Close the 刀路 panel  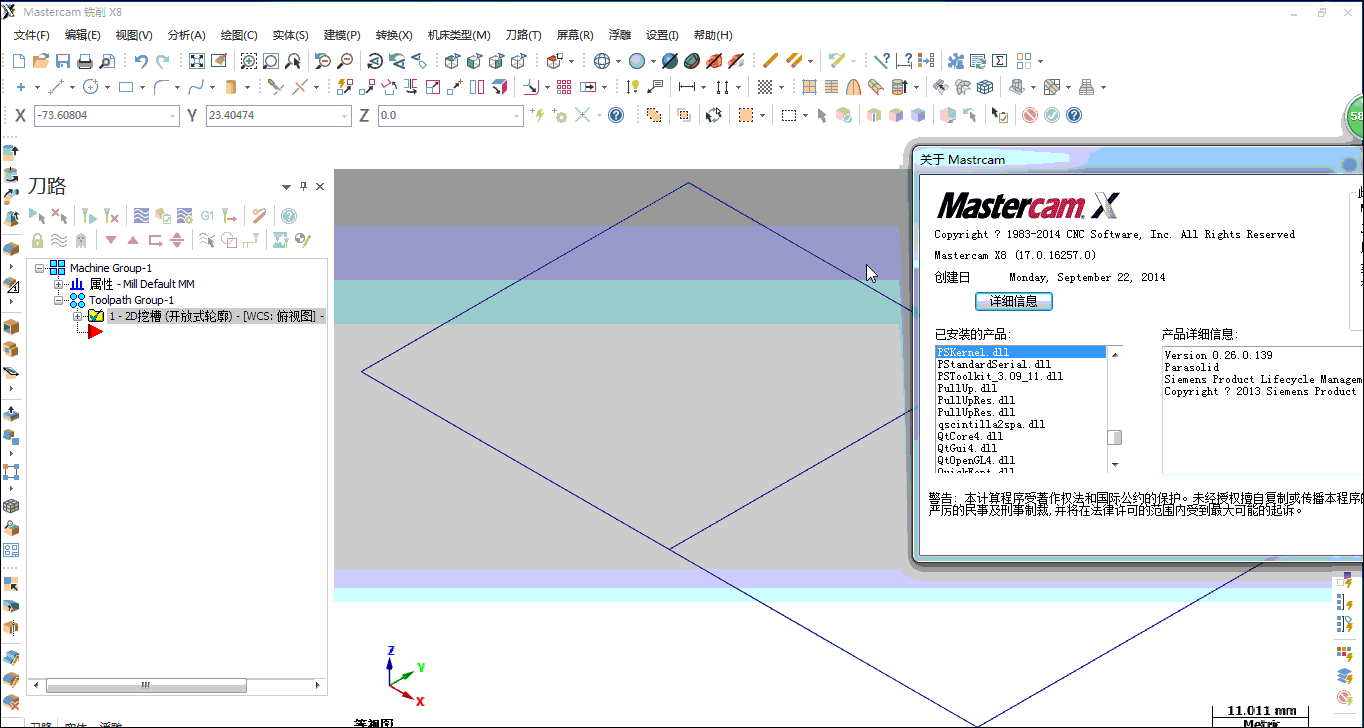pos(320,186)
